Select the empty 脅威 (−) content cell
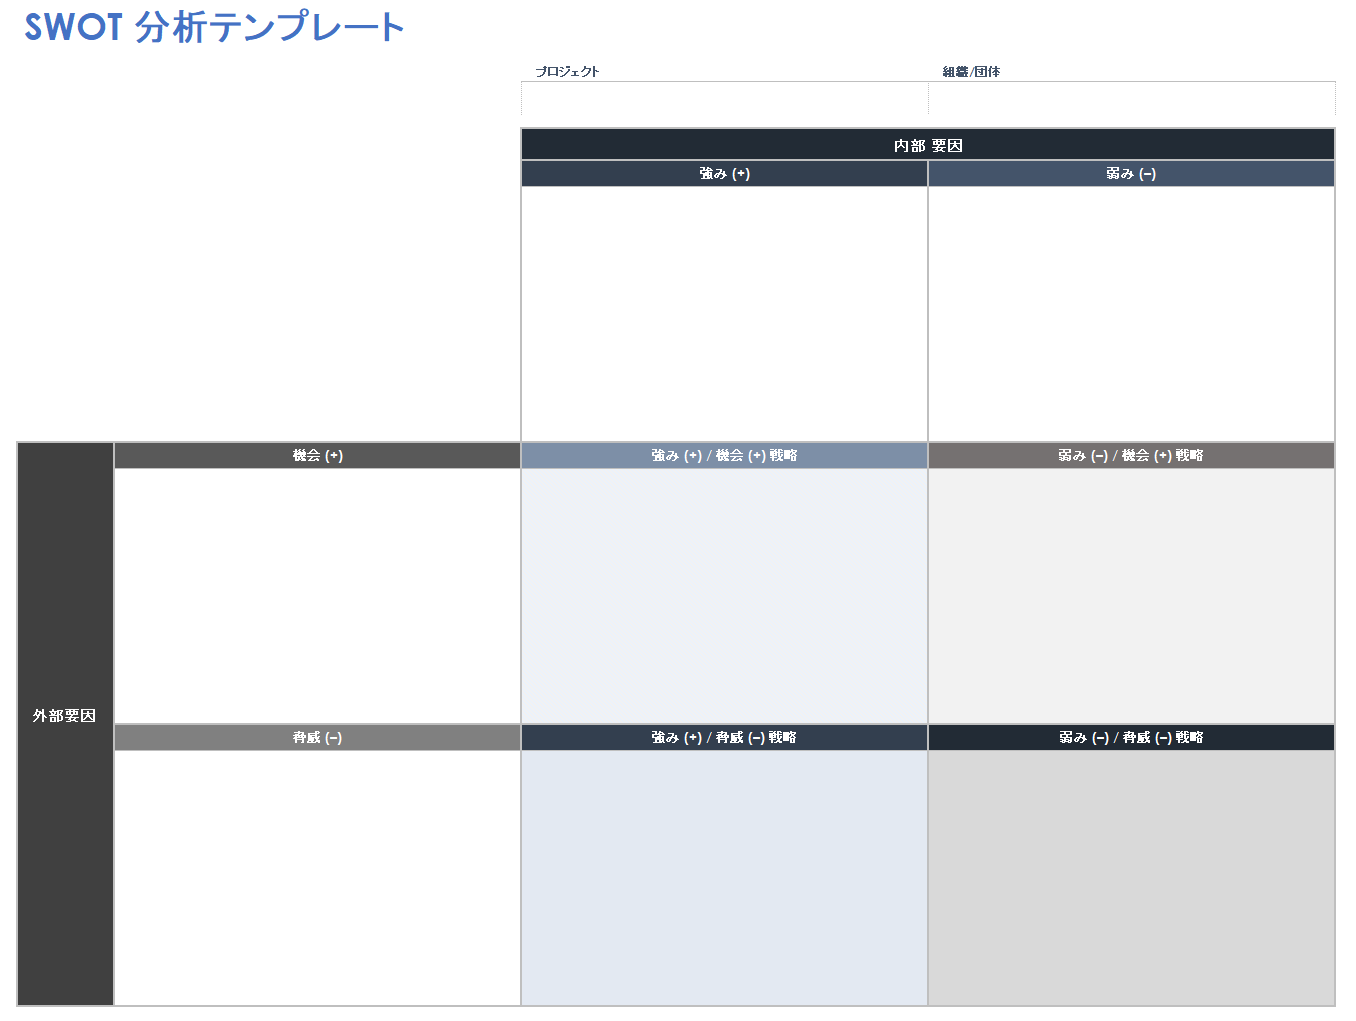 pos(317,878)
